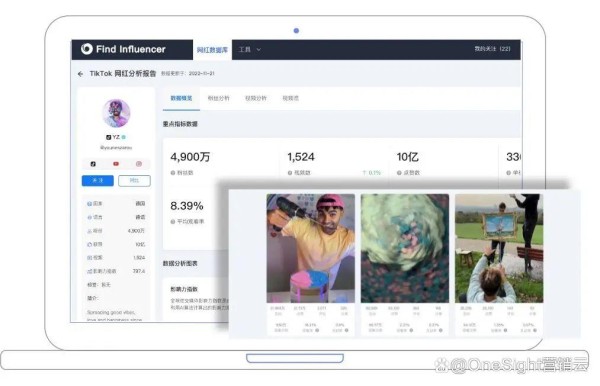Switch to the 粉丝分析 tab
Screen dimensions: 600x386
click(218, 98)
